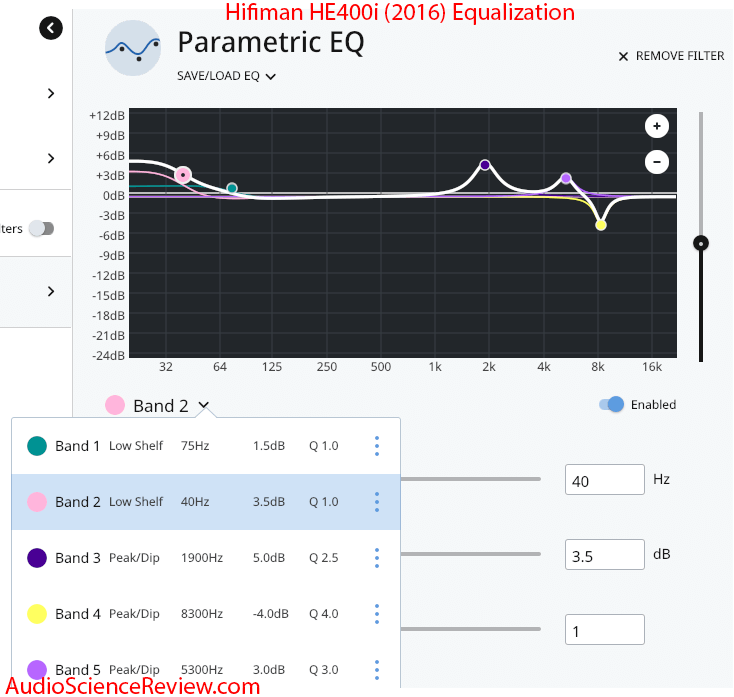Select the pink Band 2 node on graph
This screenshot has width=734, height=697.
click(x=183, y=175)
